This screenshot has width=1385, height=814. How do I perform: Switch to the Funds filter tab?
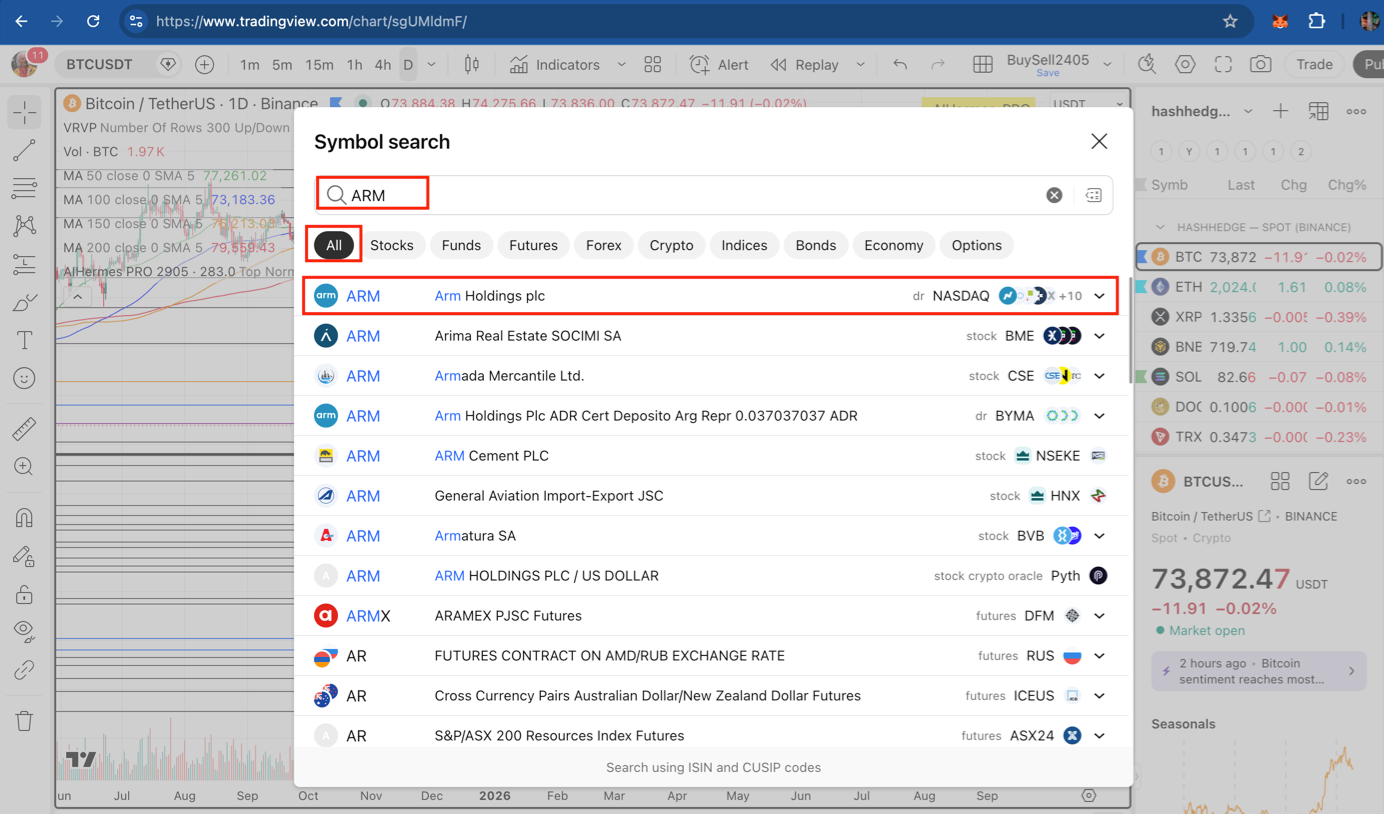461,245
